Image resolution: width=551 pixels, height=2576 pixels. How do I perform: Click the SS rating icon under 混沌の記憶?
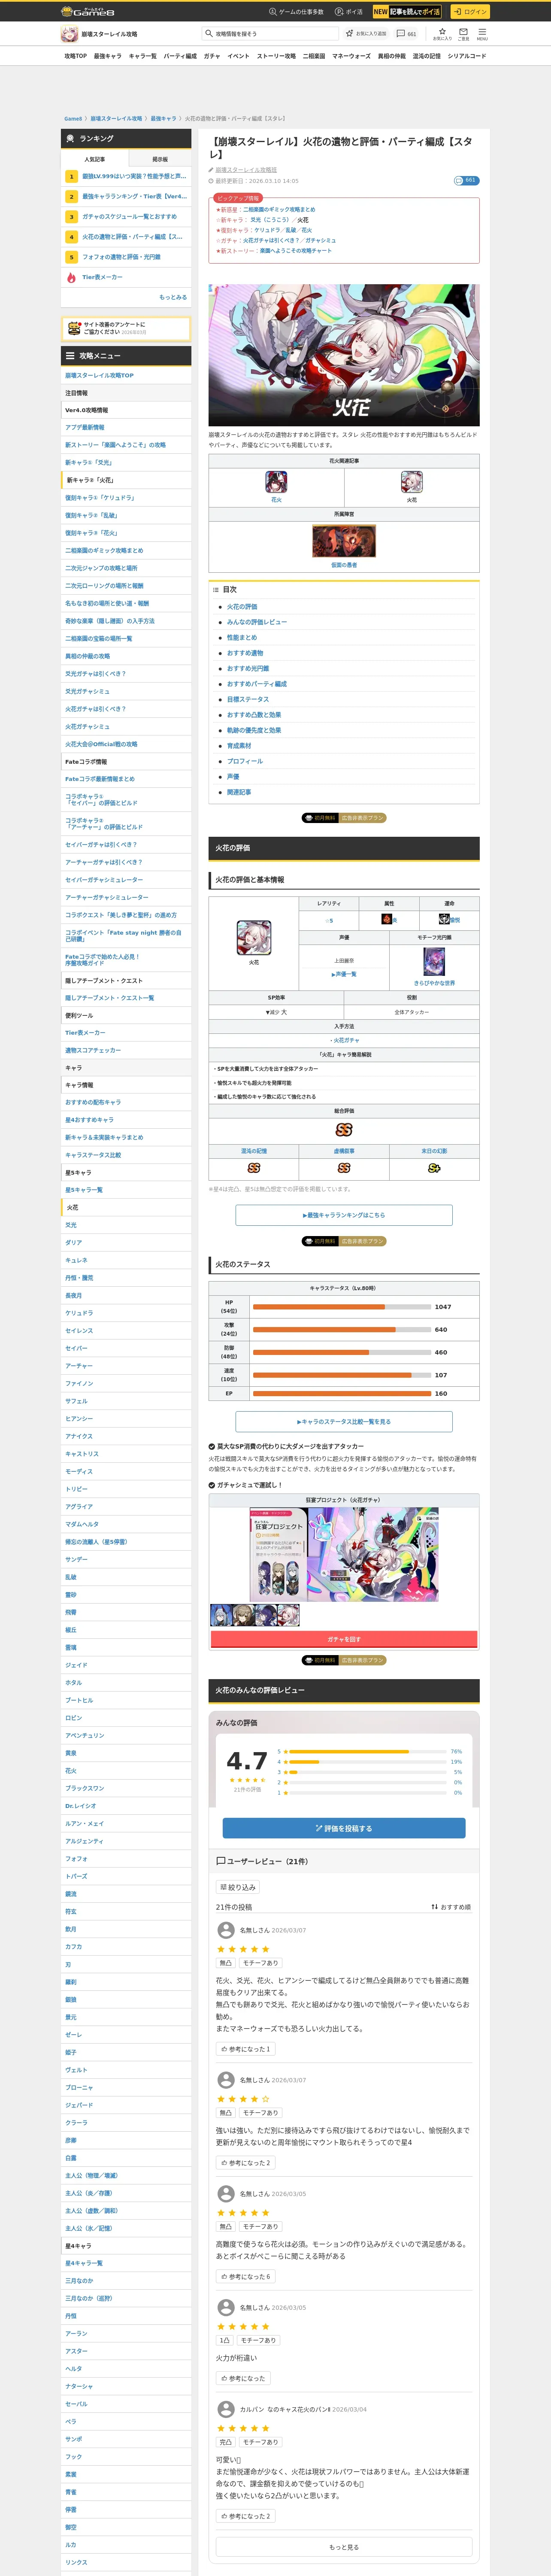pos(253,1168)
